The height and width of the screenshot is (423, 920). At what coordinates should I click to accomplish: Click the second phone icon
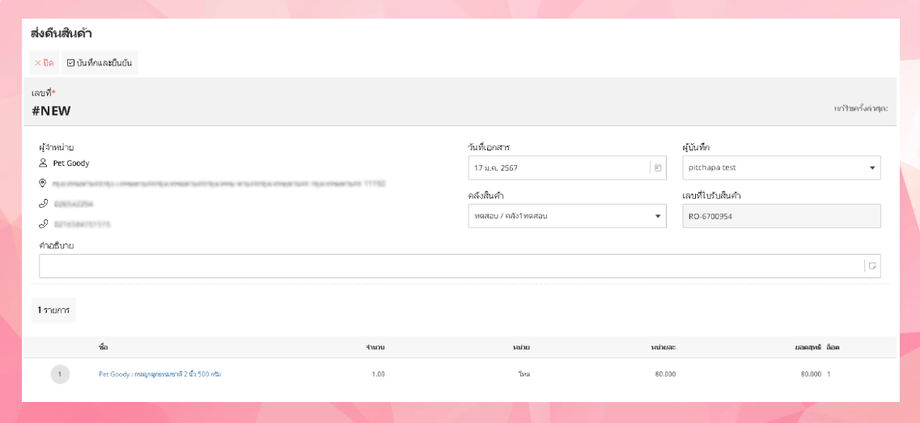click(43, 224)
